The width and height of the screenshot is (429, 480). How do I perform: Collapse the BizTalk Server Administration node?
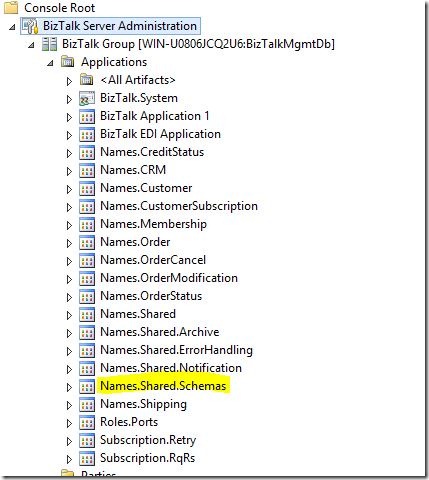[12, 27]
